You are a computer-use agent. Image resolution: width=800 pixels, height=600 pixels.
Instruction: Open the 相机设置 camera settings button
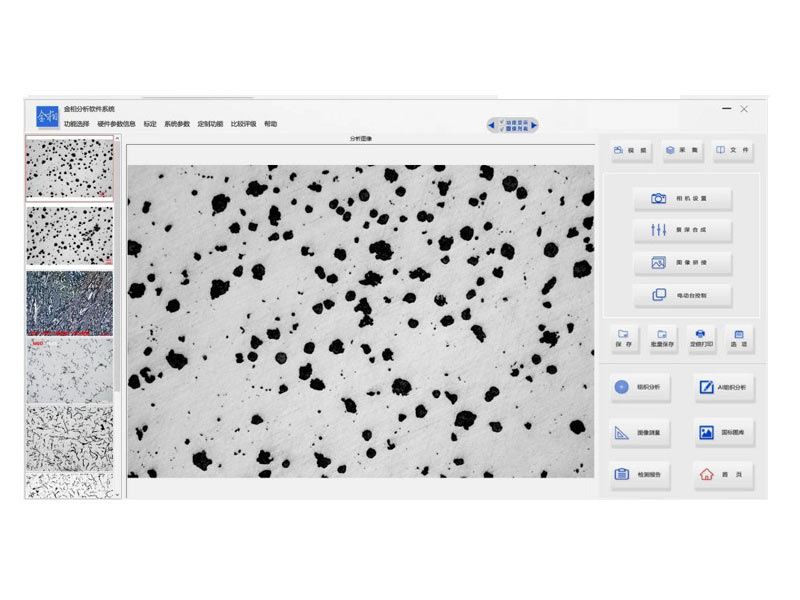[x=682, y=199]
